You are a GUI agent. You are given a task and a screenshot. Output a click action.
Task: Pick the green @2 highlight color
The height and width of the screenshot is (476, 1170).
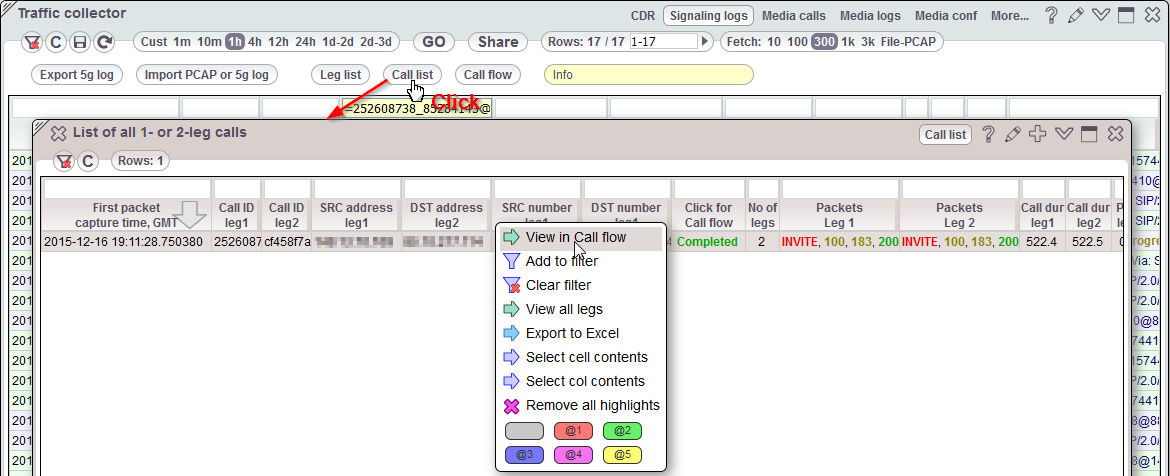(x=622, y=431)
